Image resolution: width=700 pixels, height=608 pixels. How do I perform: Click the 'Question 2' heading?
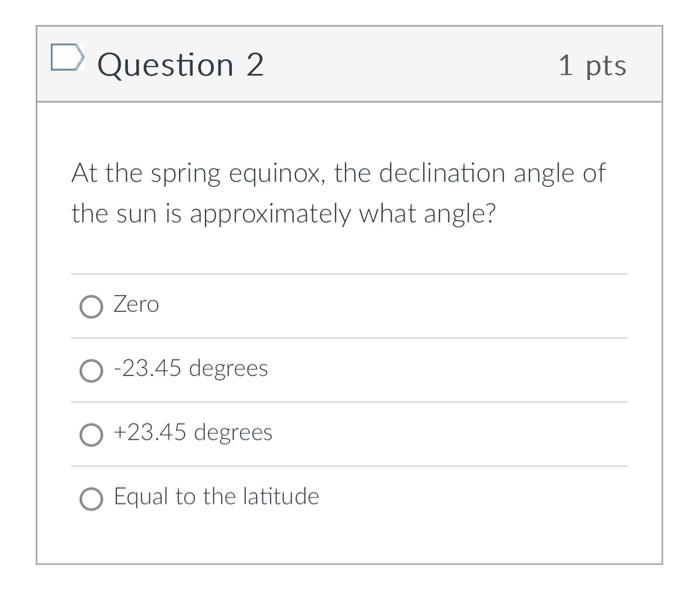[x=181, y=65]
